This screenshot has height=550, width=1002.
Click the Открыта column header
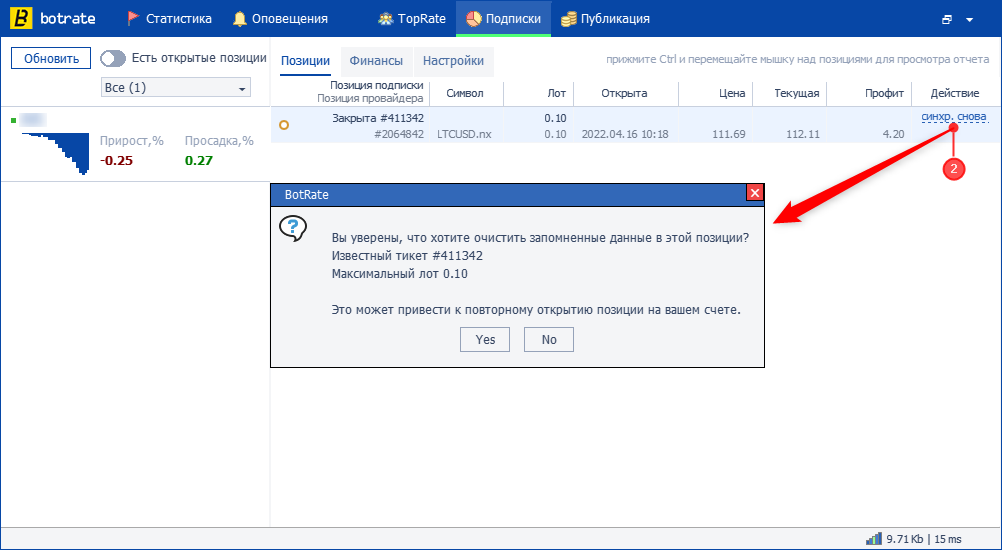point(624,93)
